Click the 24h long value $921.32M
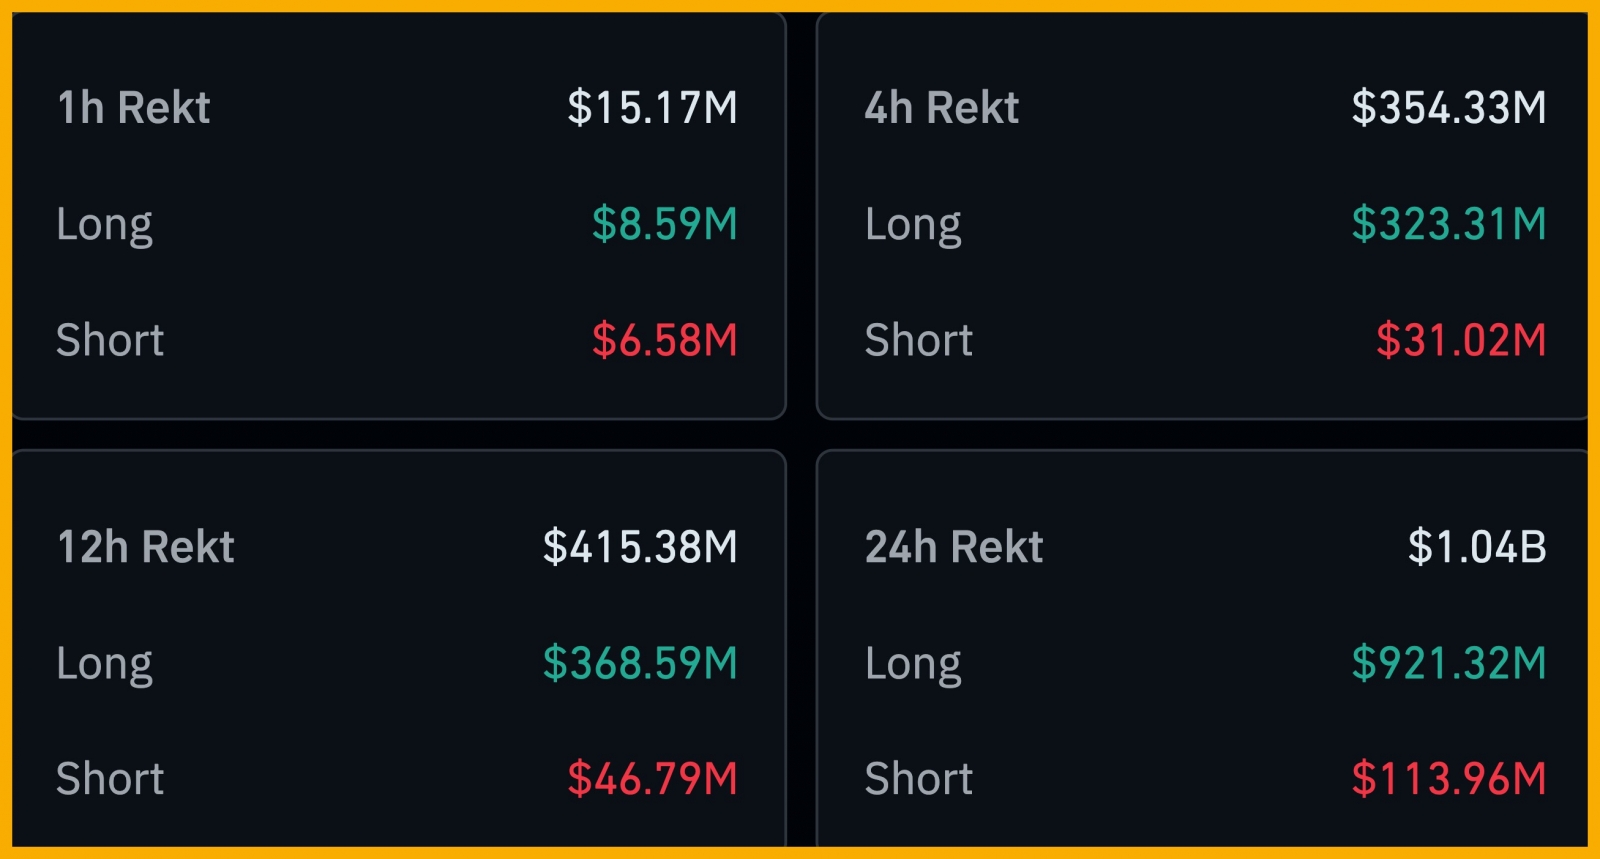 coord(1448,663)
